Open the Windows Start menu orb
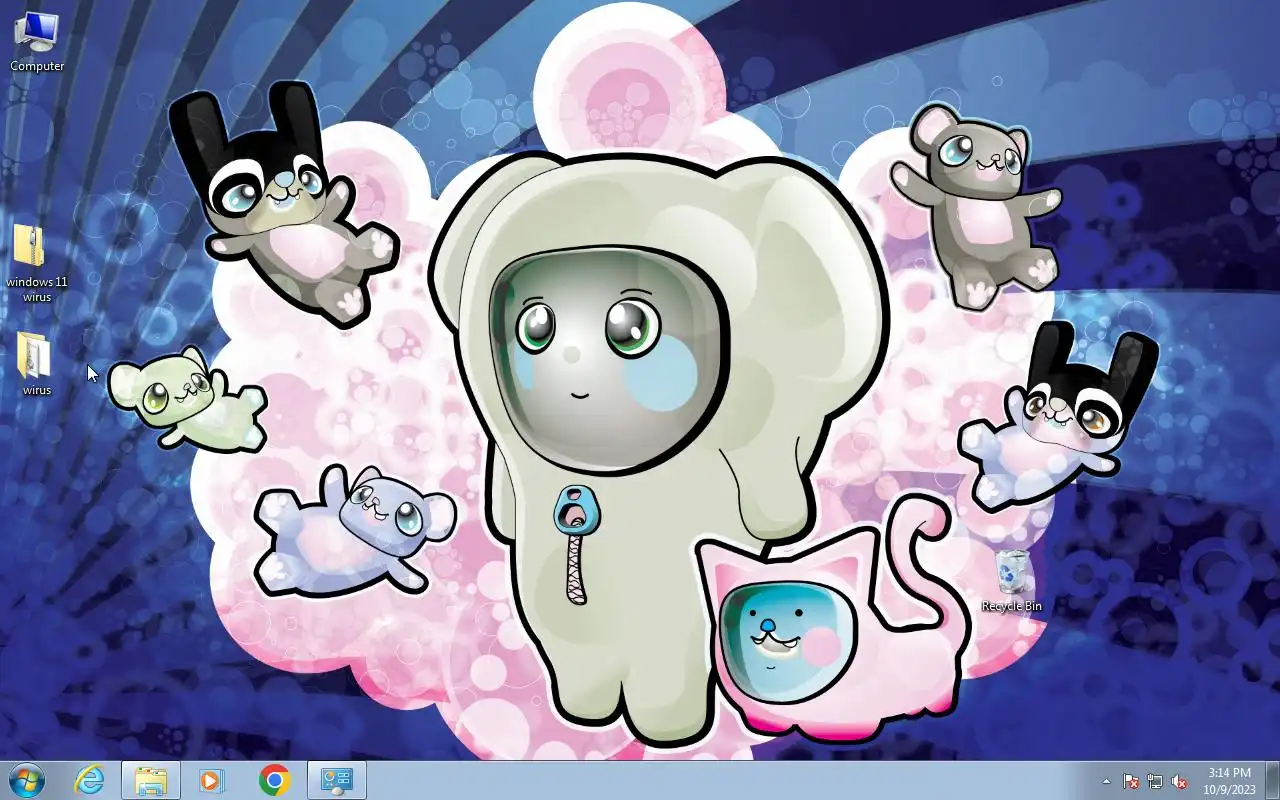1280x800 pixels. 27,780
